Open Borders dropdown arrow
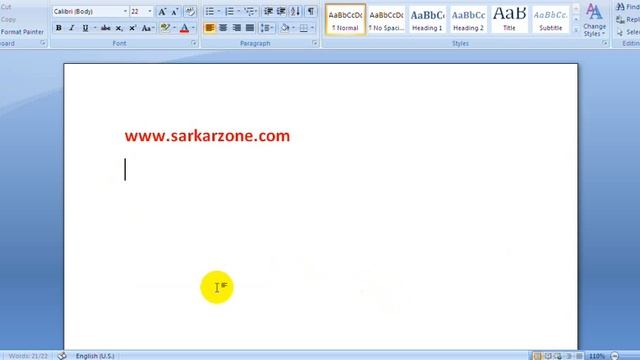Screen dimensions: 640x360 [x=312, y=28]
